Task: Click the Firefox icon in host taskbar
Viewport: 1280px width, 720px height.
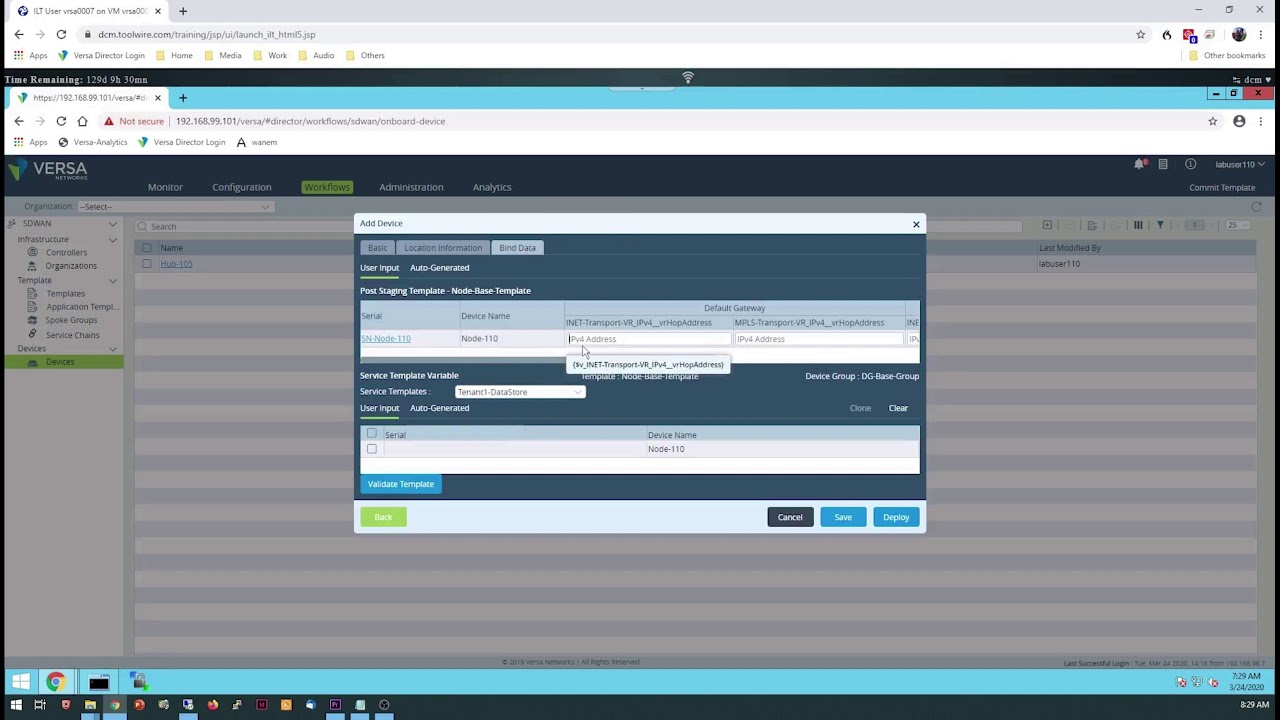Action: (213, 705)
